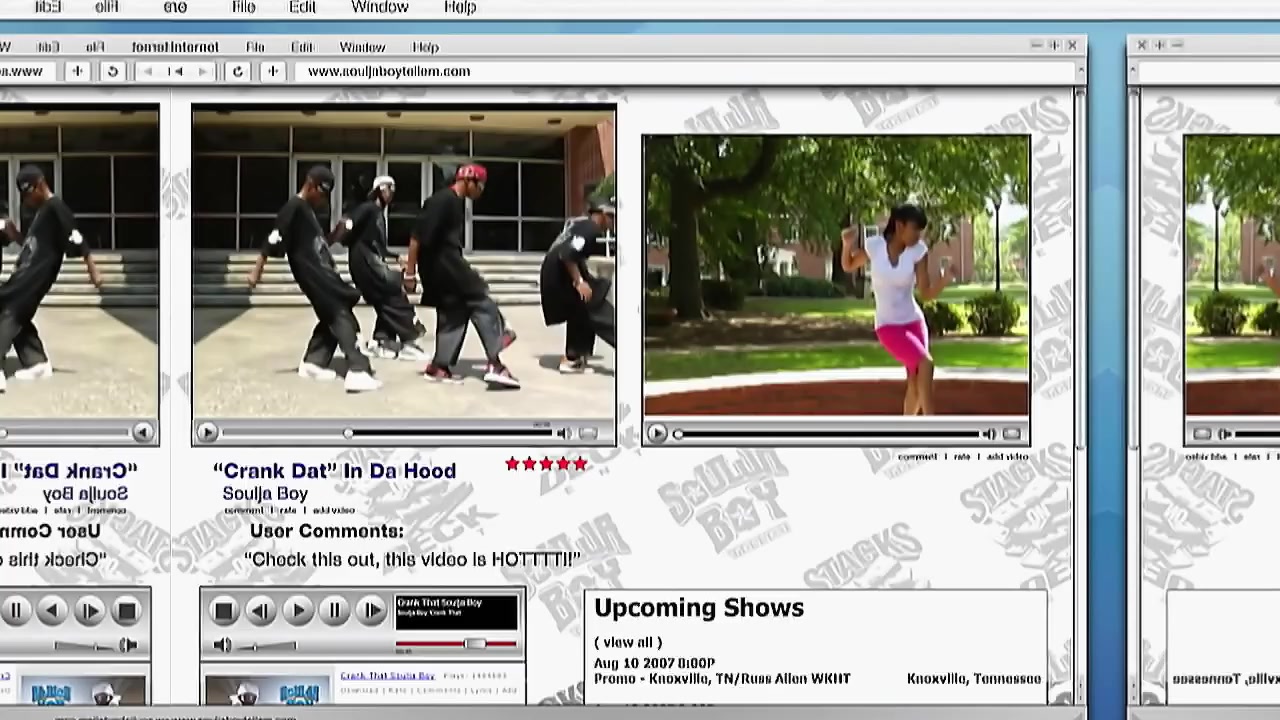Viewport: 1280px width, 720px height.
Task: Open fullscreen on Crank Dat In Da Hood video
Action: pos(588,433)
